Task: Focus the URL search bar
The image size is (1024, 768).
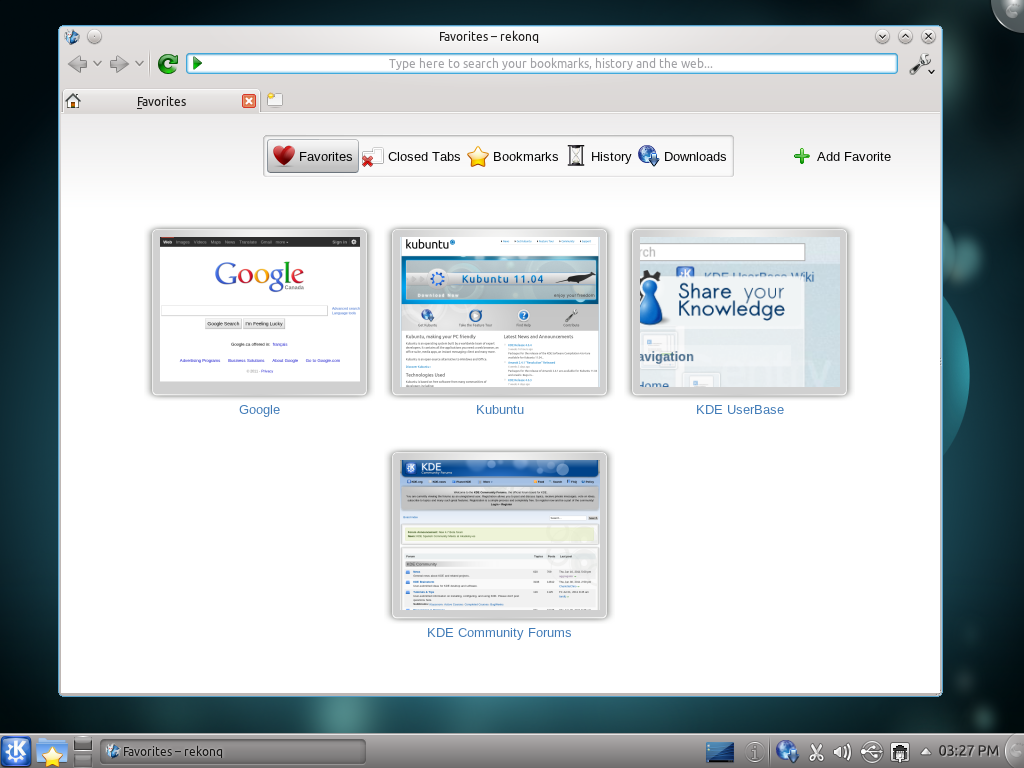Action: [542, 63]
